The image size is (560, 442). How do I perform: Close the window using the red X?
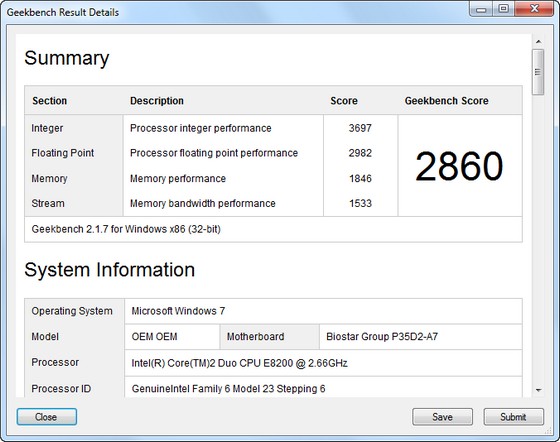pos(534,9)
